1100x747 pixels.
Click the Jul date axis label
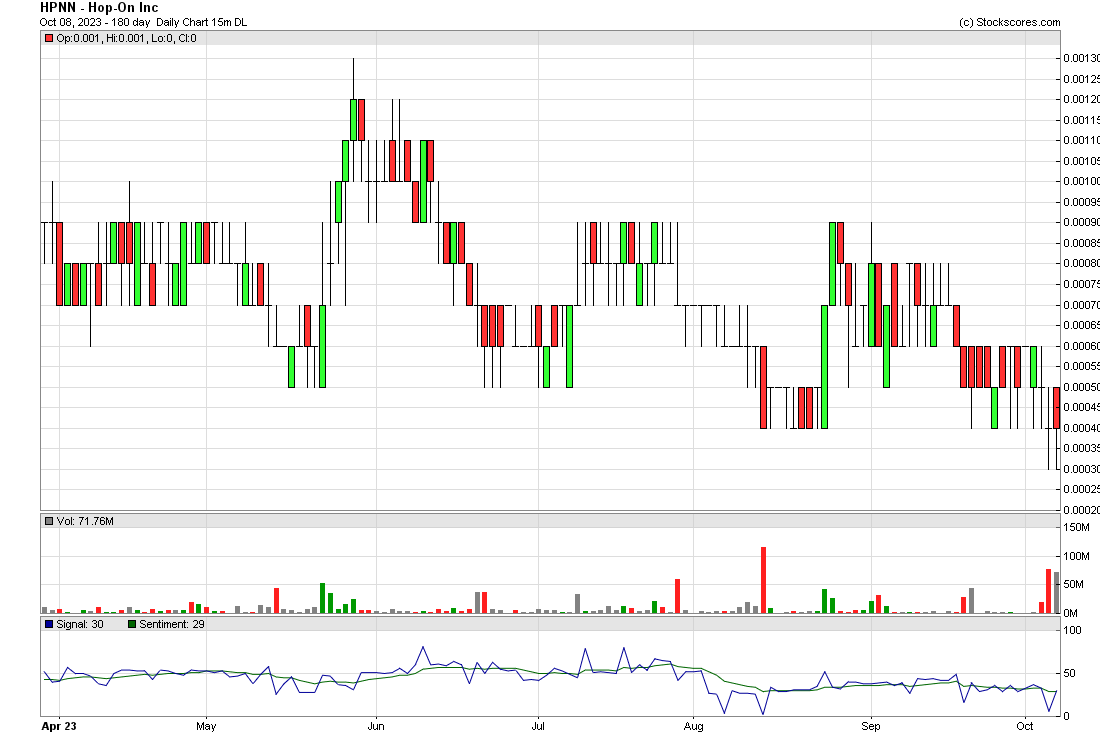538,726
